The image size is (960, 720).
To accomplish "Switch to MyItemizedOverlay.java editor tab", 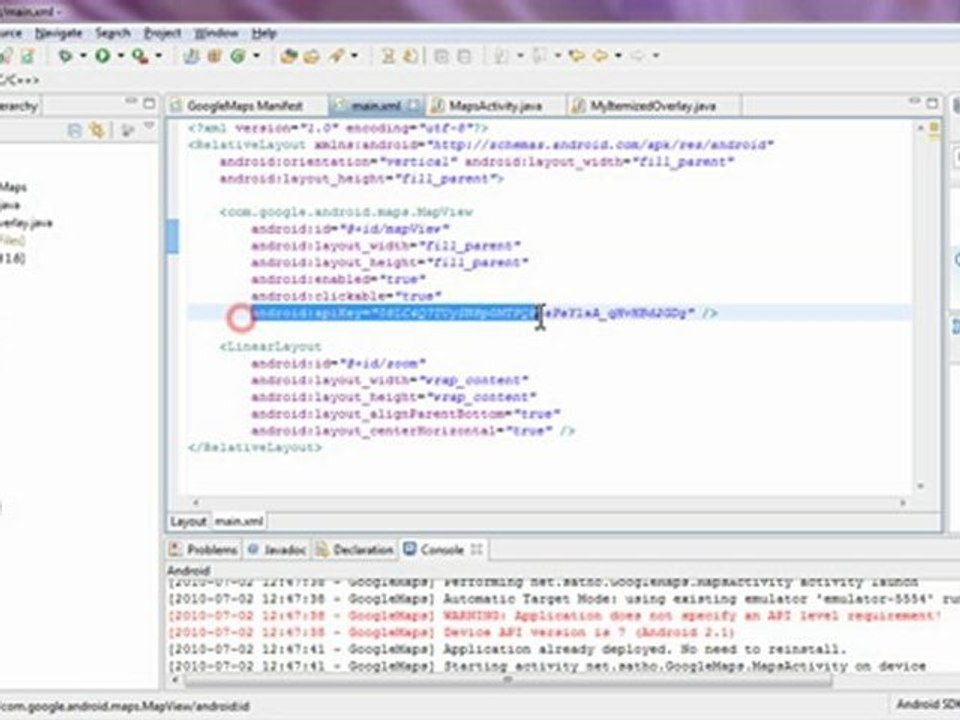I will click(x=653, y=106).
